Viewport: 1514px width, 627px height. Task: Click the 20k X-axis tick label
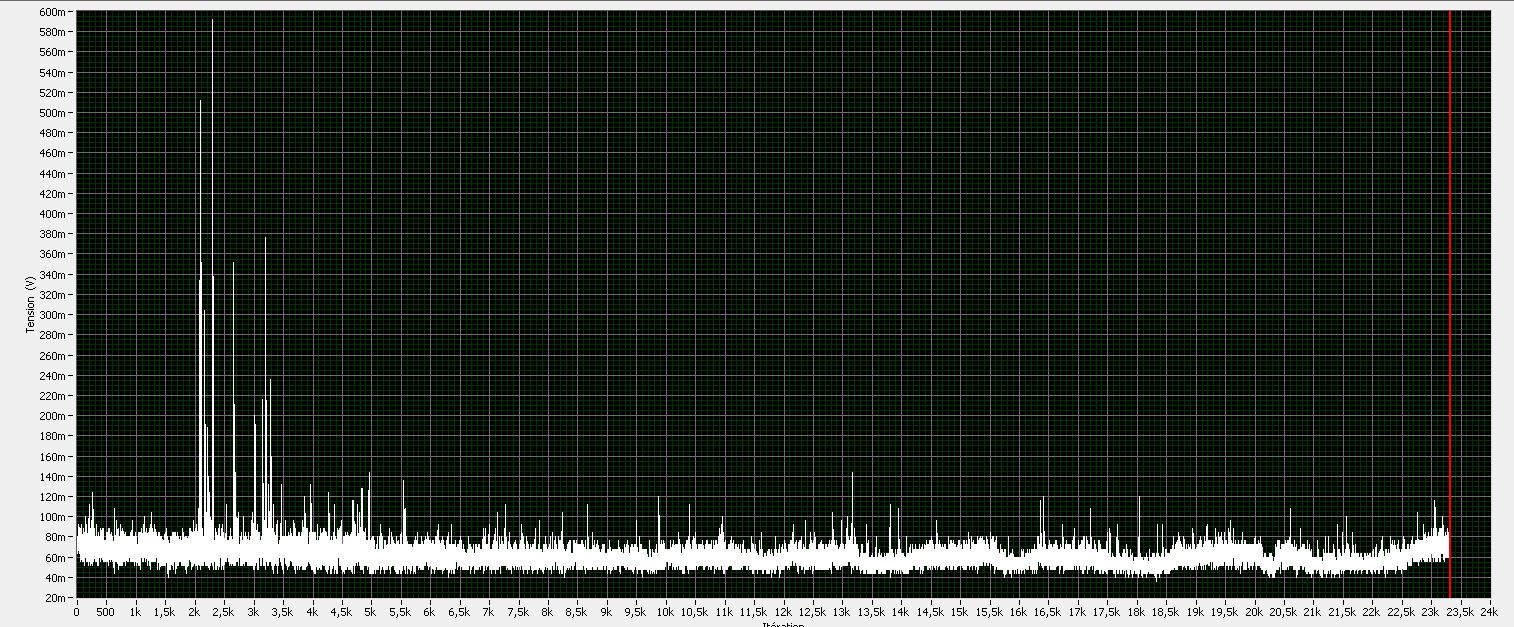1254,611
